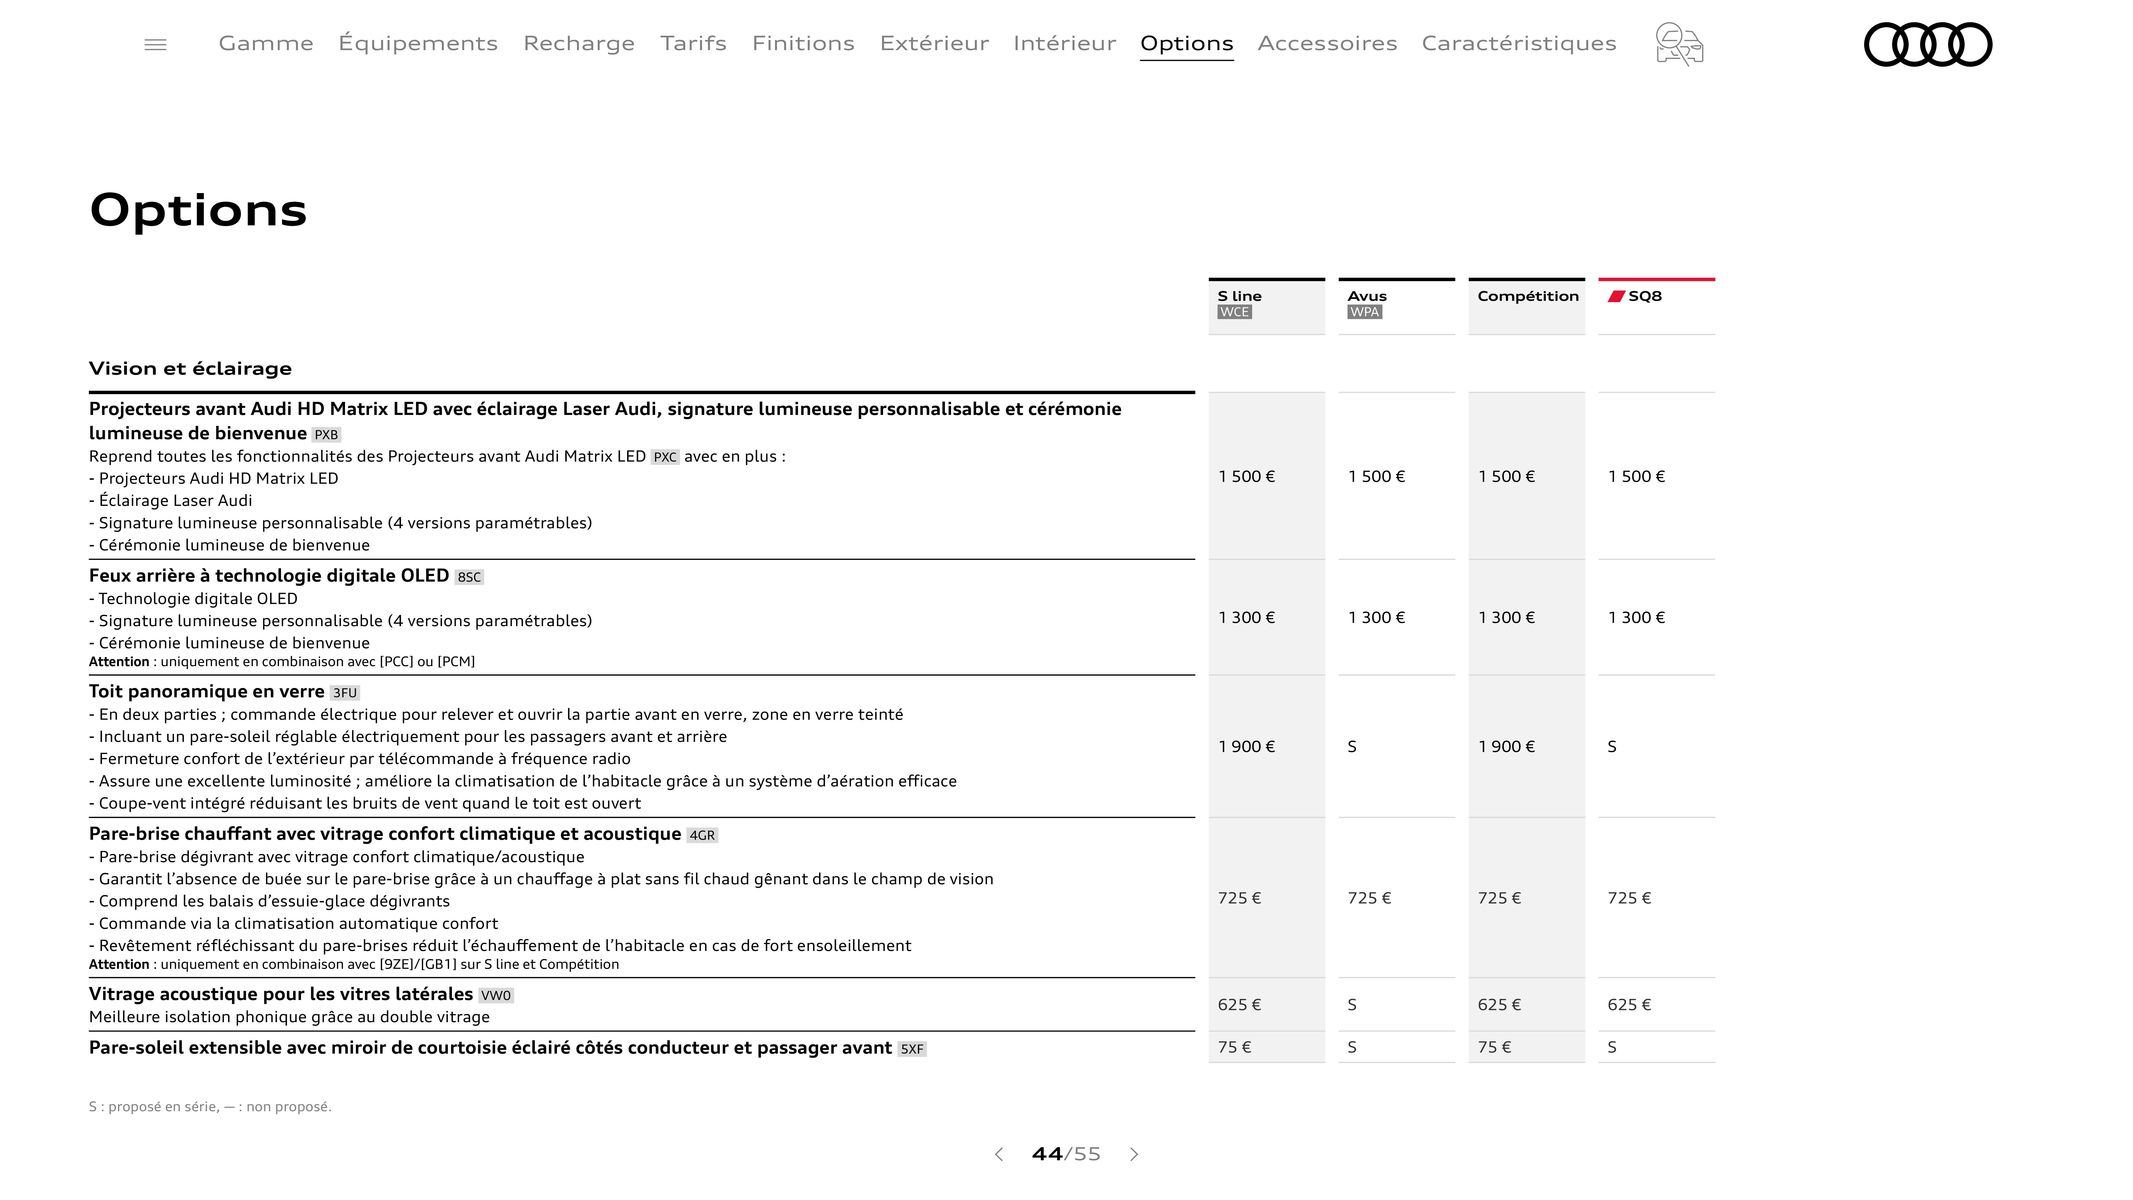This screenshot has height=1200, width=2133.
Task: Click the Options page heading
Action: coord(198,211)
